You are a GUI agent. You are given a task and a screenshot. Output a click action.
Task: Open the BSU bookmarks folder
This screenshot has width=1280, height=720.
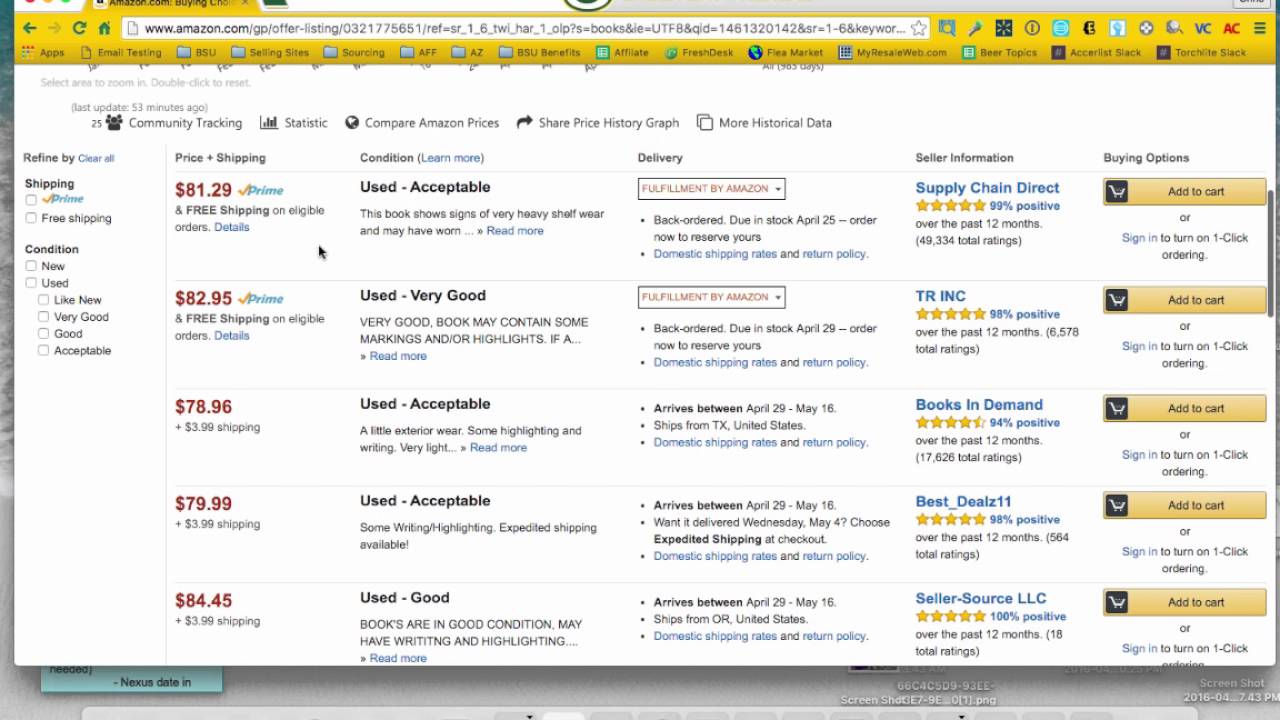pos(196,52)
